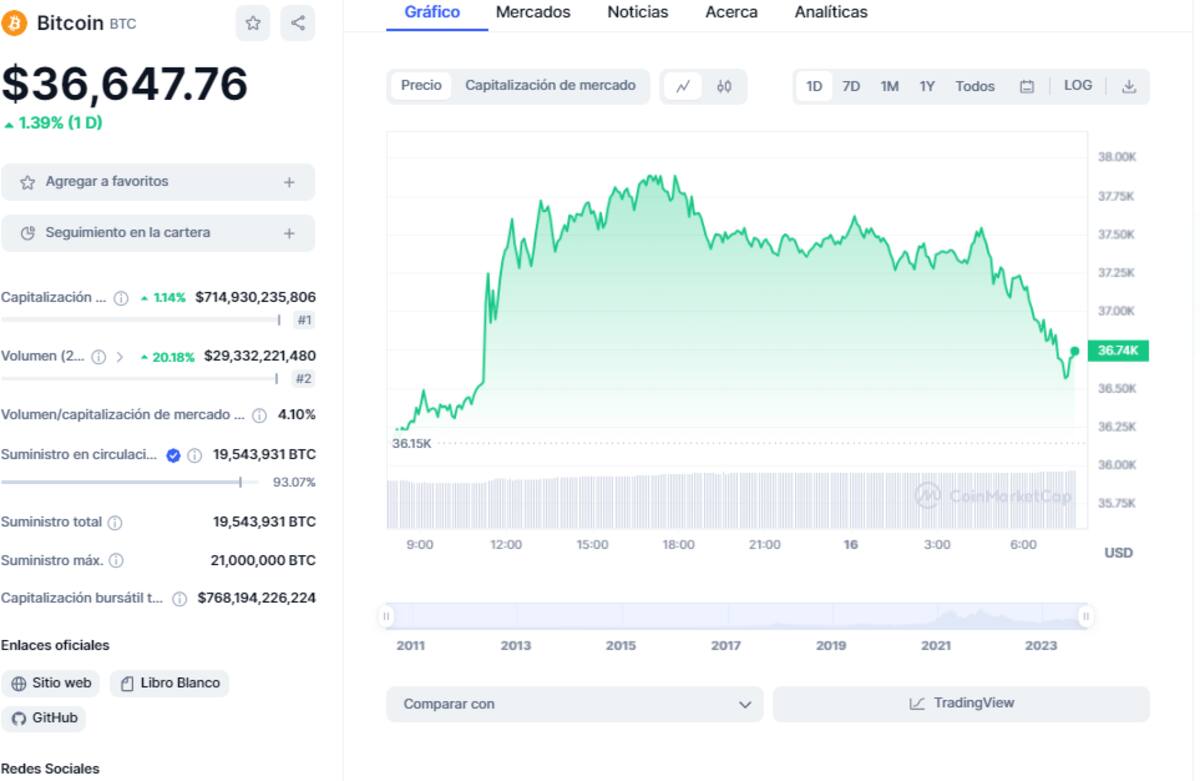Click the share icon beside Bitcoin title
1200x781 pixels.
(298, 23)
